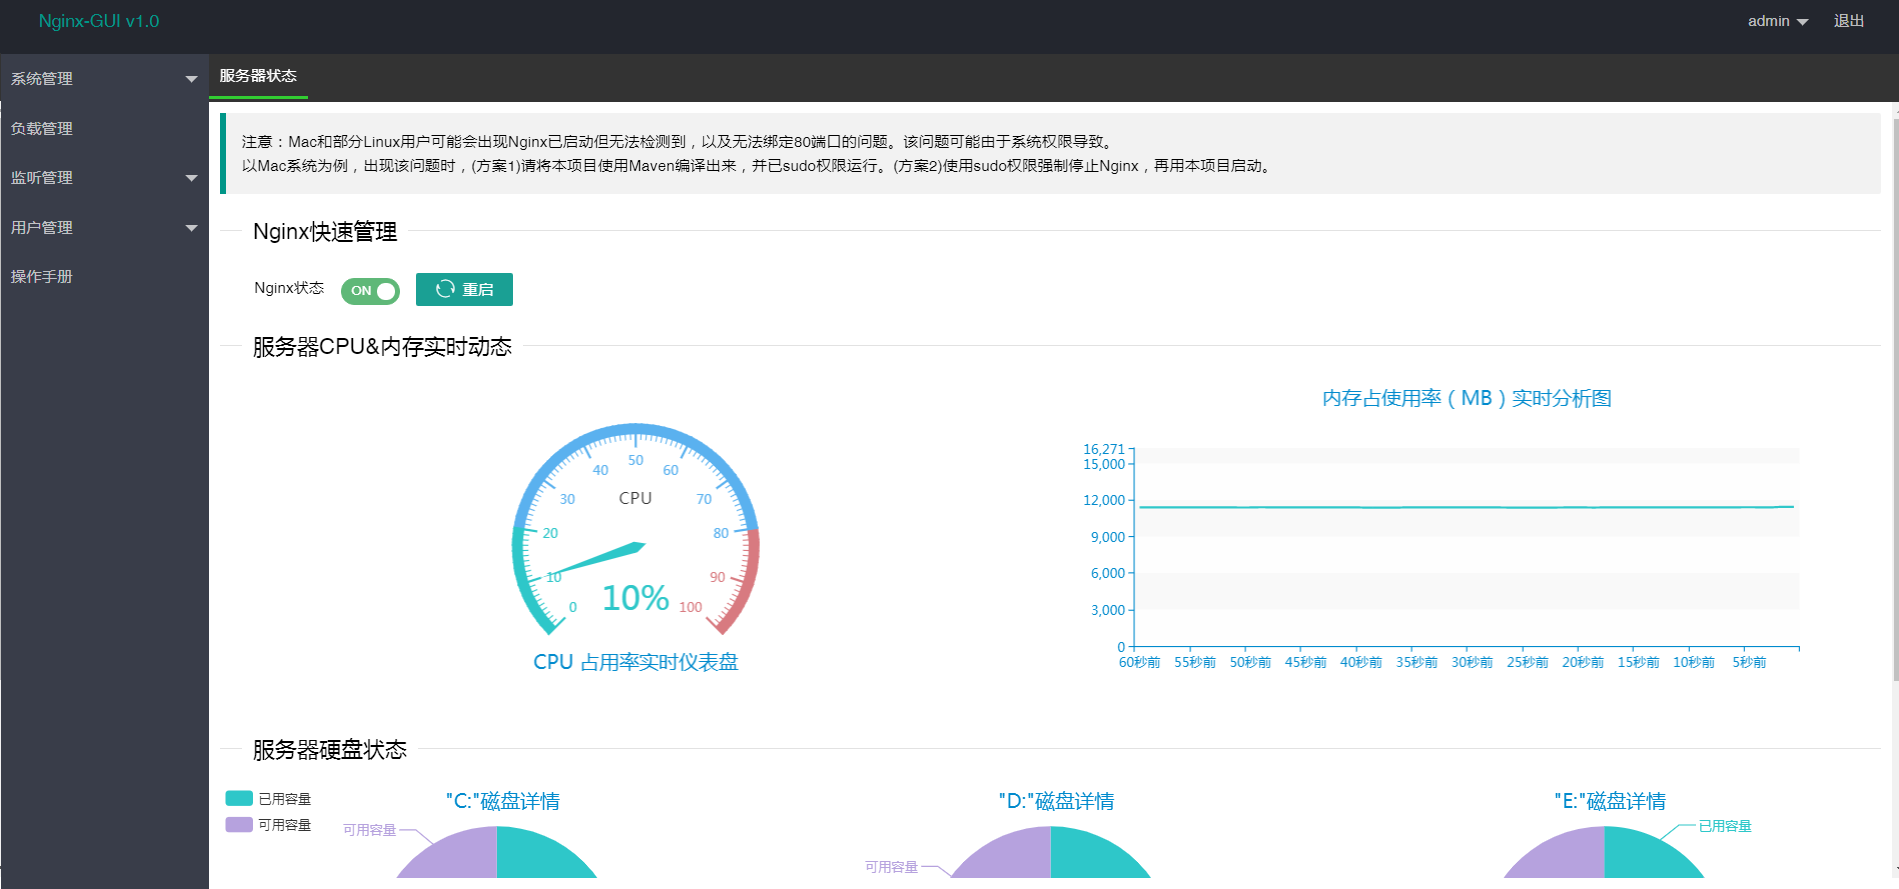Click the "D:"磁盘详情 pie title
This screenshot has height=889, width=1899.
1057,801
